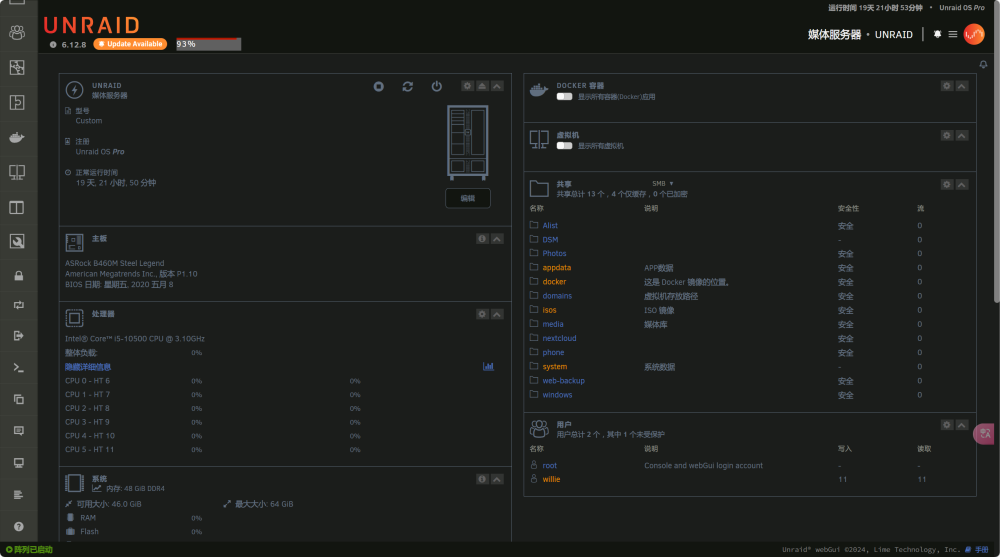Viewport: 1000px width, 557px height.
Task: Click the eject-style icon on the UNRAID tile
Action: (x=482, y=85)
